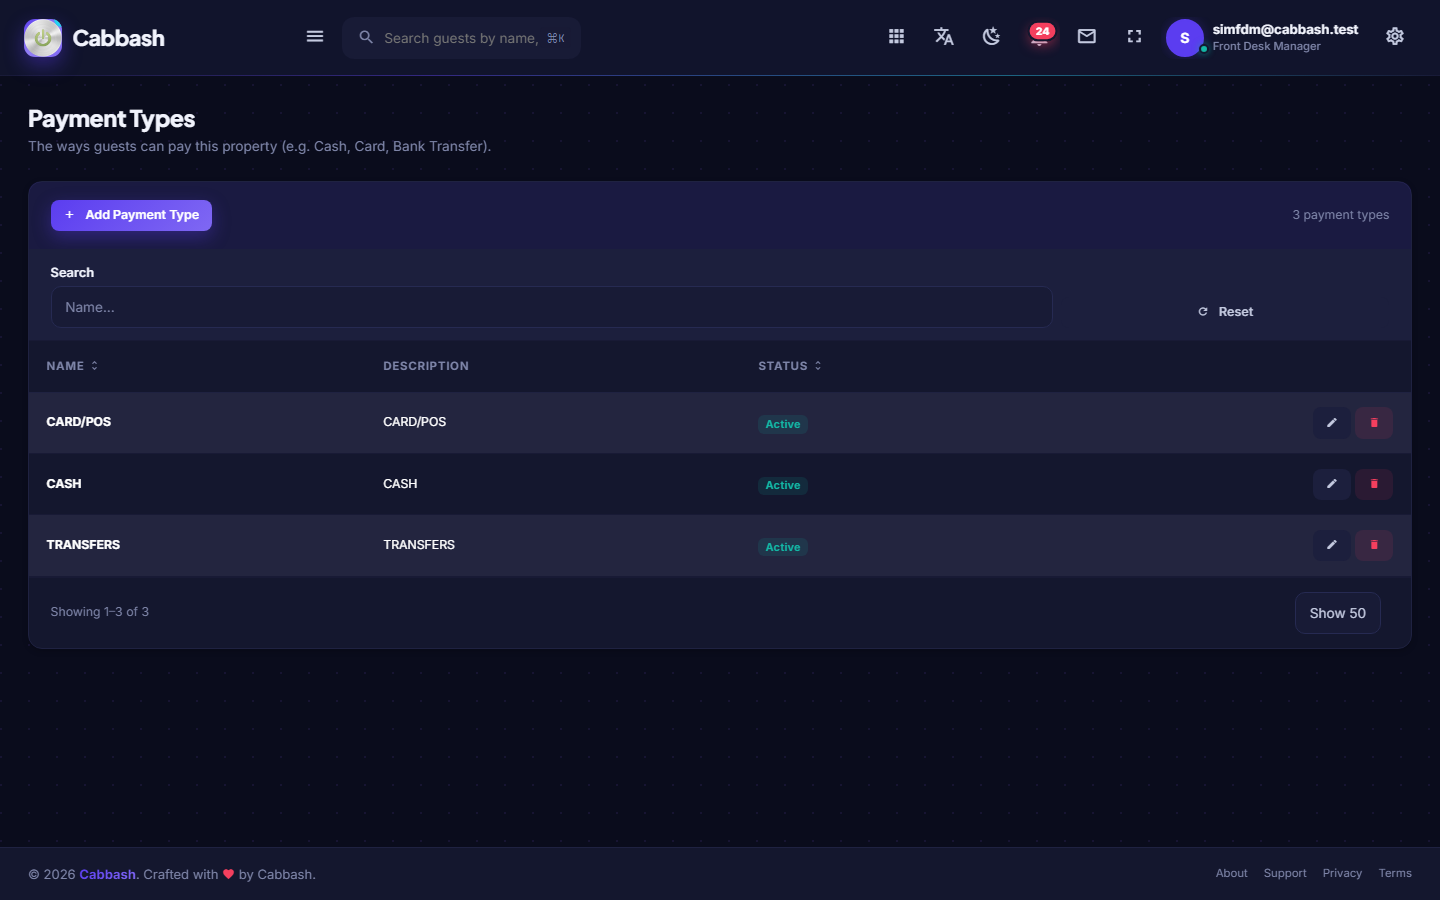
Task: Edit the CARD/POS payment type
Action: point(1332,423)
